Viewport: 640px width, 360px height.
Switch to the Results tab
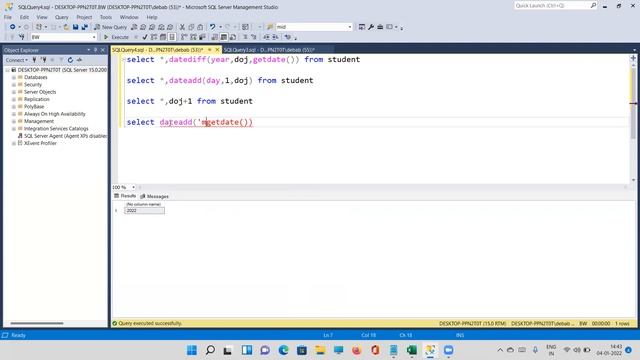tap(125, 196)
